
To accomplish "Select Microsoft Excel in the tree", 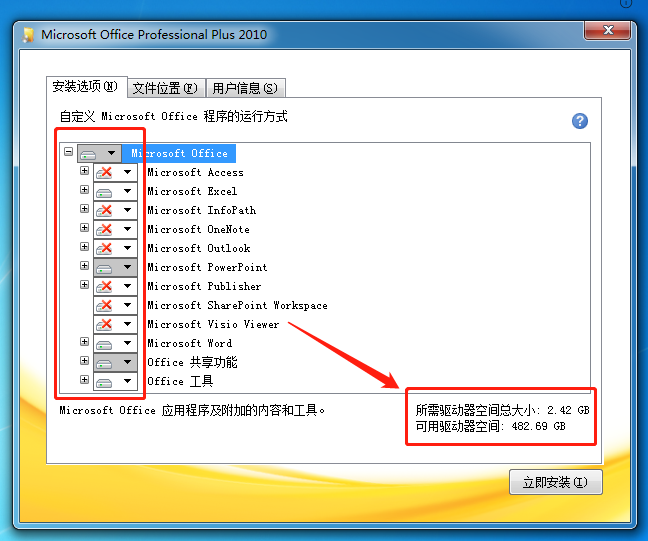I will [192, 191].
